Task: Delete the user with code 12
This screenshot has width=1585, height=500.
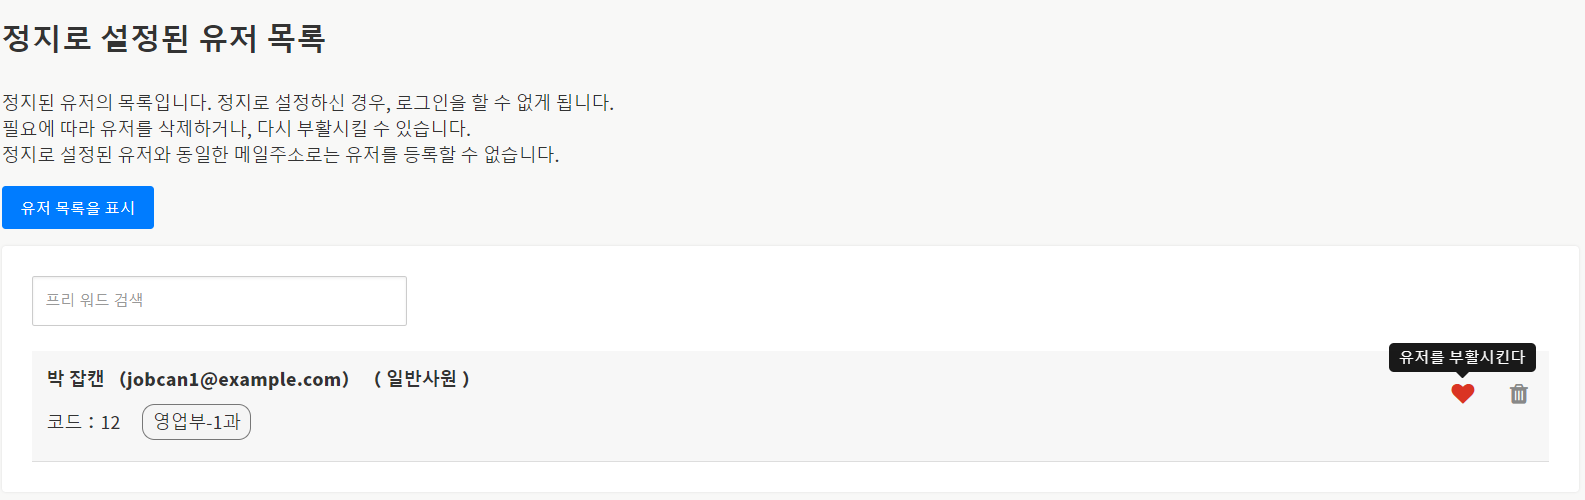Action: 1518,394
